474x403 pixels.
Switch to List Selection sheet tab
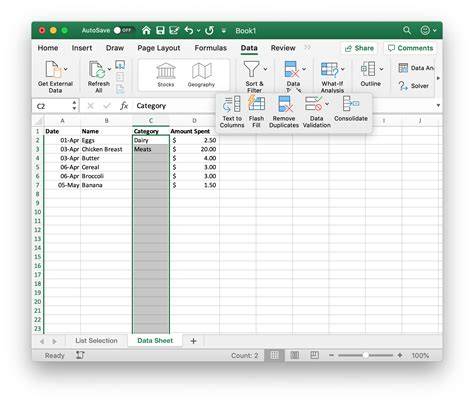[96, 341]
